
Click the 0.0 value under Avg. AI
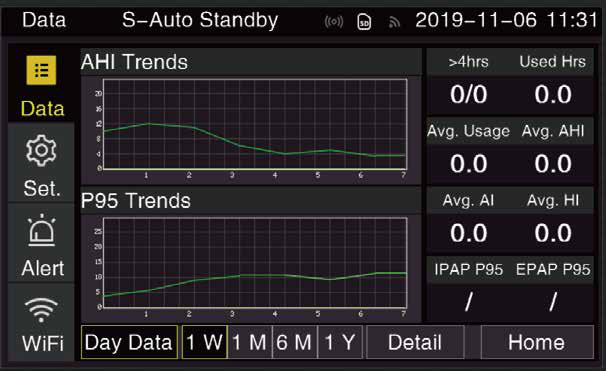[x=468, y=233]
